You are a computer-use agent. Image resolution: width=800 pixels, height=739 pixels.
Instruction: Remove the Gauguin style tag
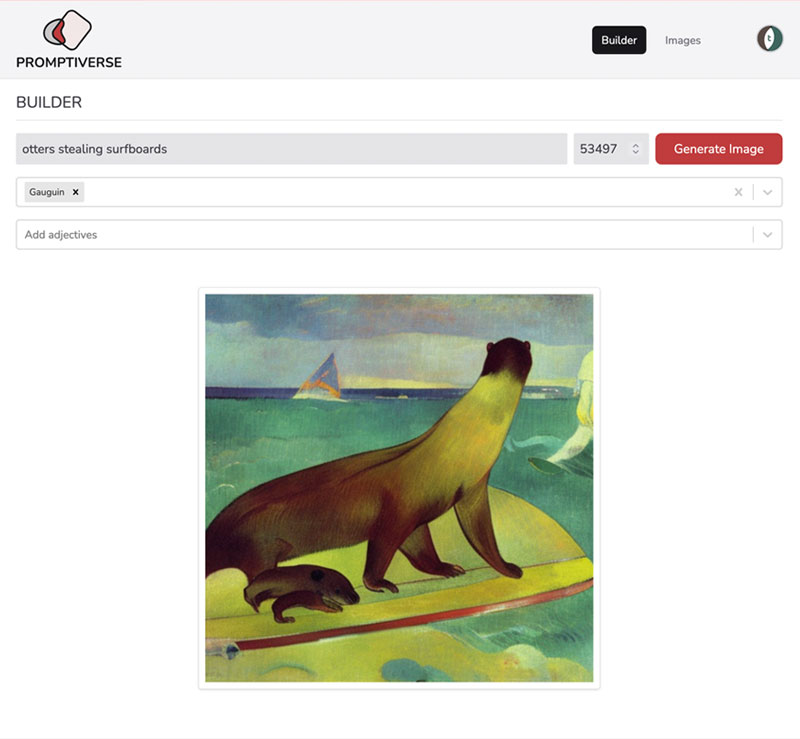[76, 192]
